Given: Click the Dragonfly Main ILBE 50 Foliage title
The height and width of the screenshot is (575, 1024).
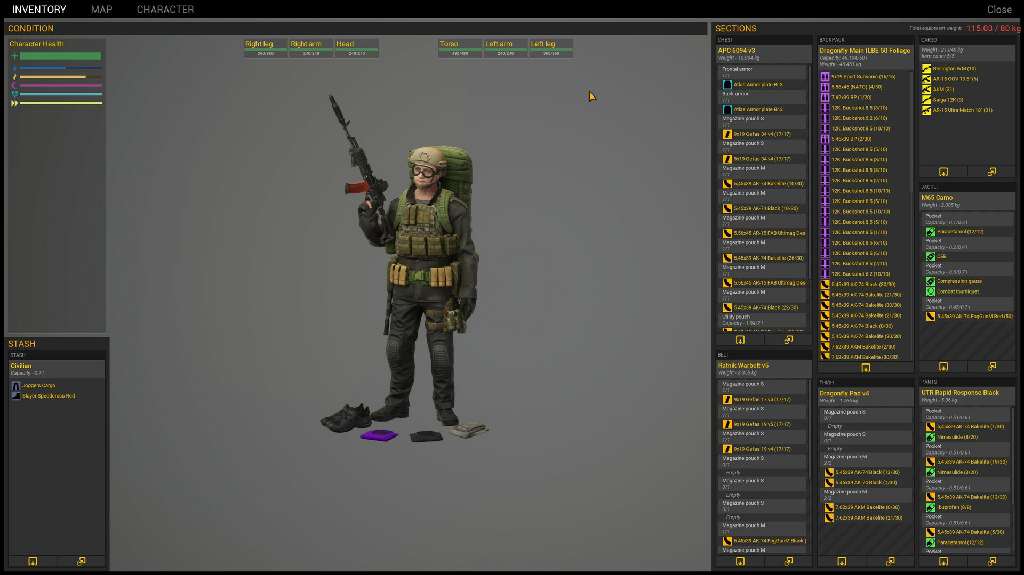Looking at the screenshot, I should [x=864, y=50].
